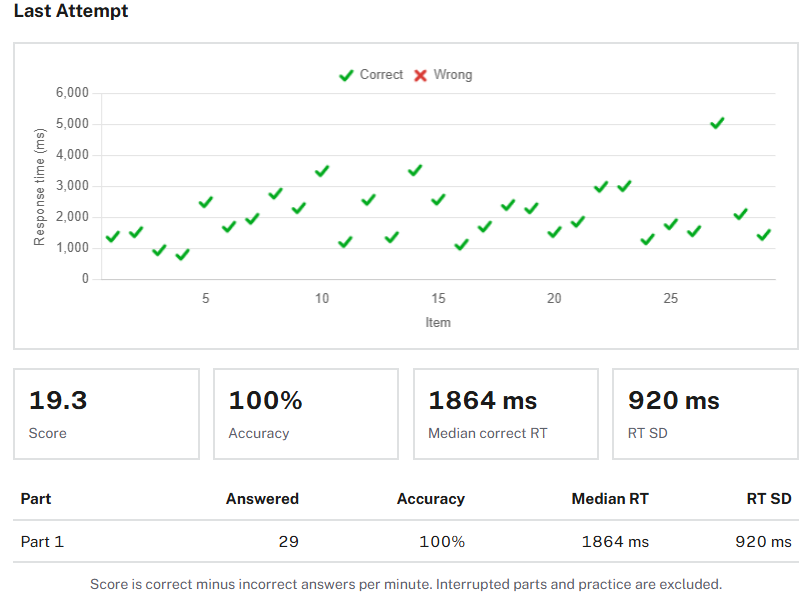Image resolution: width=806 pixels, height=611 pixels.
Task: Click the '25' x-axis tick label
Action: coord(670,299)
